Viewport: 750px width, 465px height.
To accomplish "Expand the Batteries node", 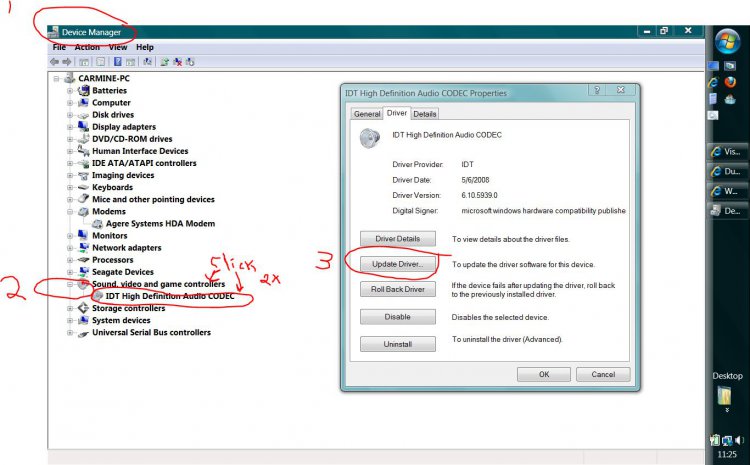I will click(70, 90).
